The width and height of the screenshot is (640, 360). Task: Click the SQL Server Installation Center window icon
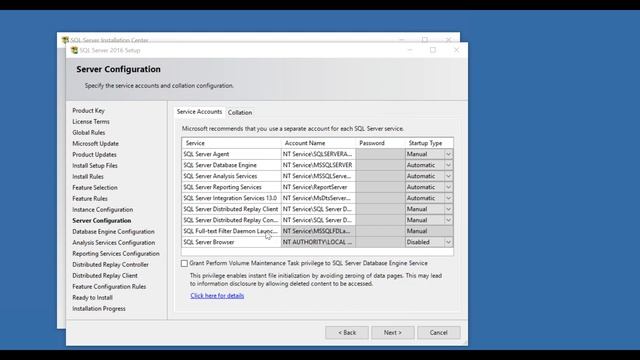[x=65, y=40]
